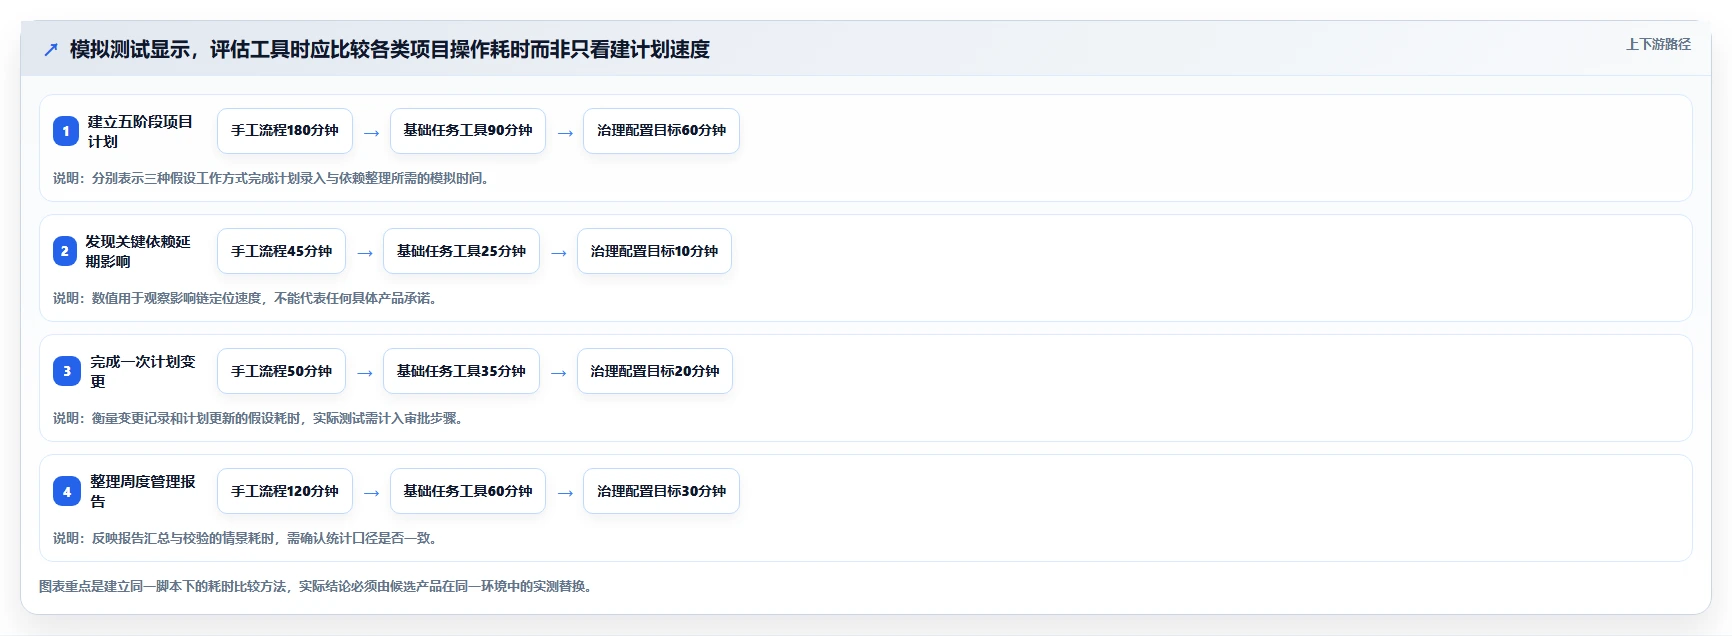Select the title text 模拟测试显示，评估工具时应比较…
This screenshot has height=636, width=1732.
pyautogui.click(x=390, y=49)
